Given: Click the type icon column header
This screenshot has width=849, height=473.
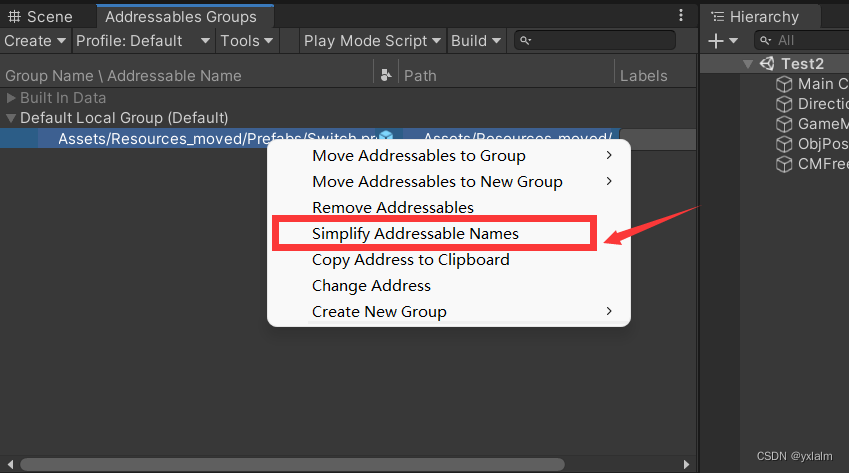Looking at the screenshot, I should pos(386,76).
